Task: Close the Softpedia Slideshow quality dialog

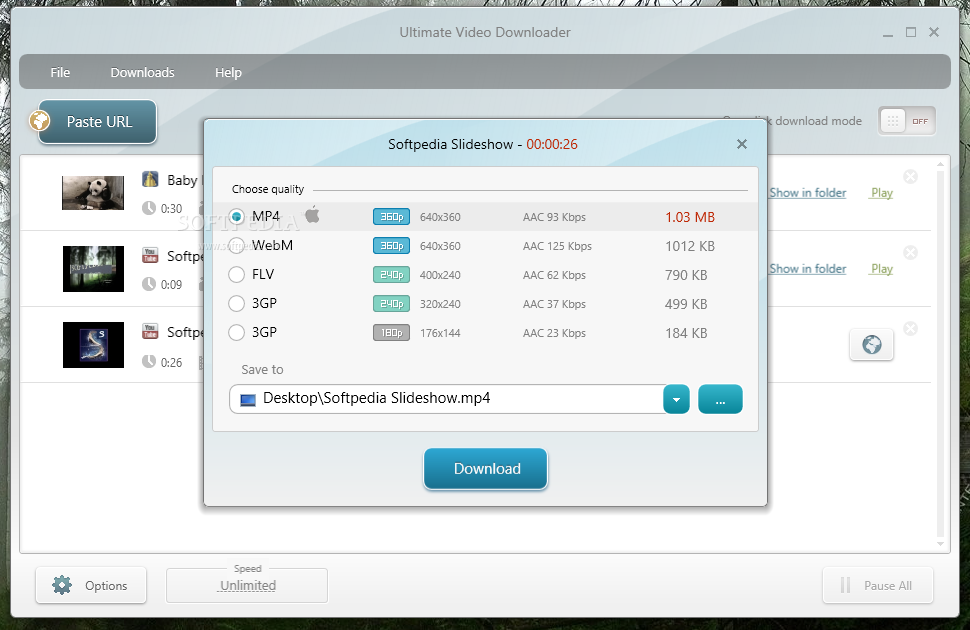Action: [x=742, y=144]
